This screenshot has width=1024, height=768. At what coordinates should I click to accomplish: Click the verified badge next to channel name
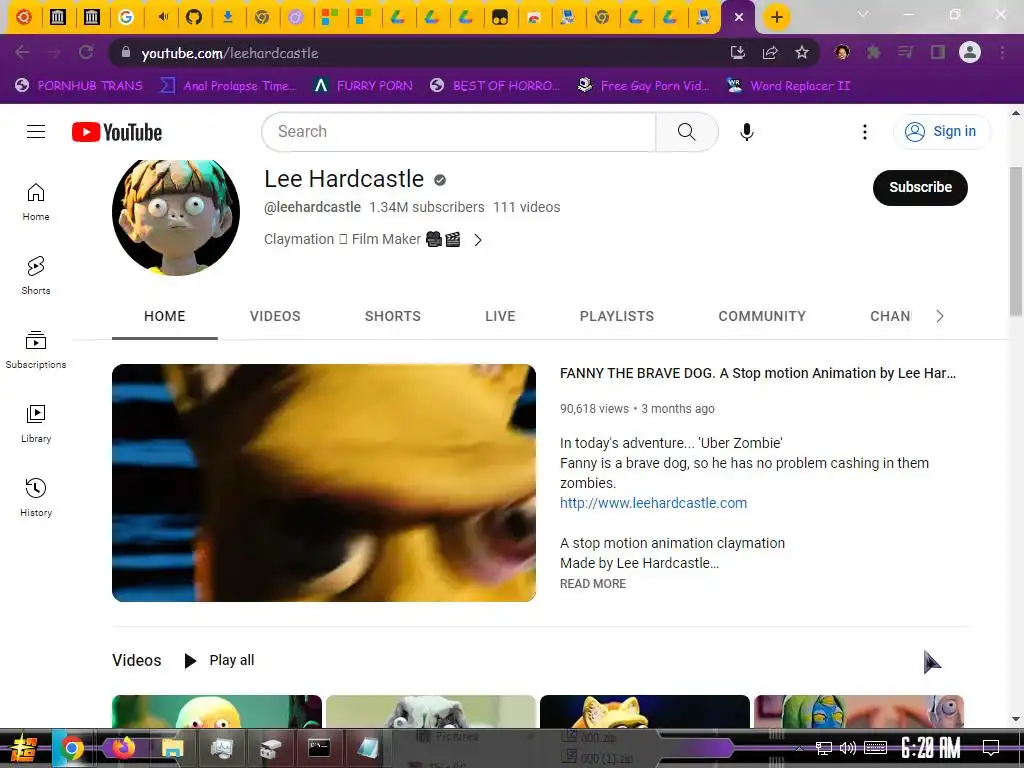pos(440,180)
